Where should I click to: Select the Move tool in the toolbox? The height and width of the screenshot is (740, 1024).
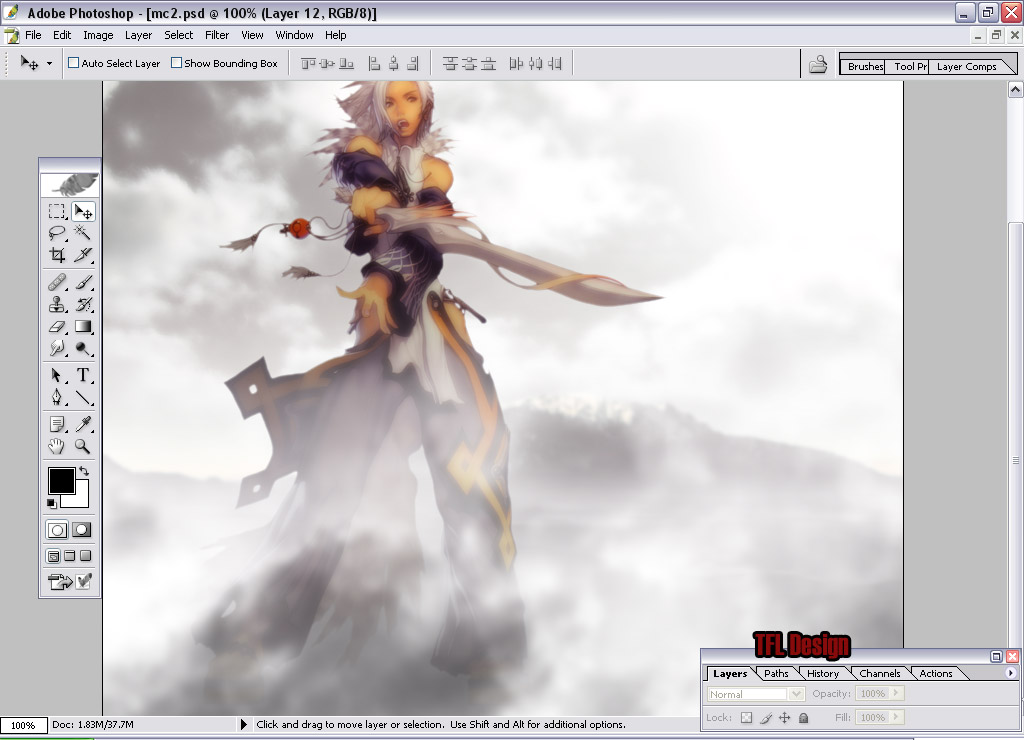point(83,212)
